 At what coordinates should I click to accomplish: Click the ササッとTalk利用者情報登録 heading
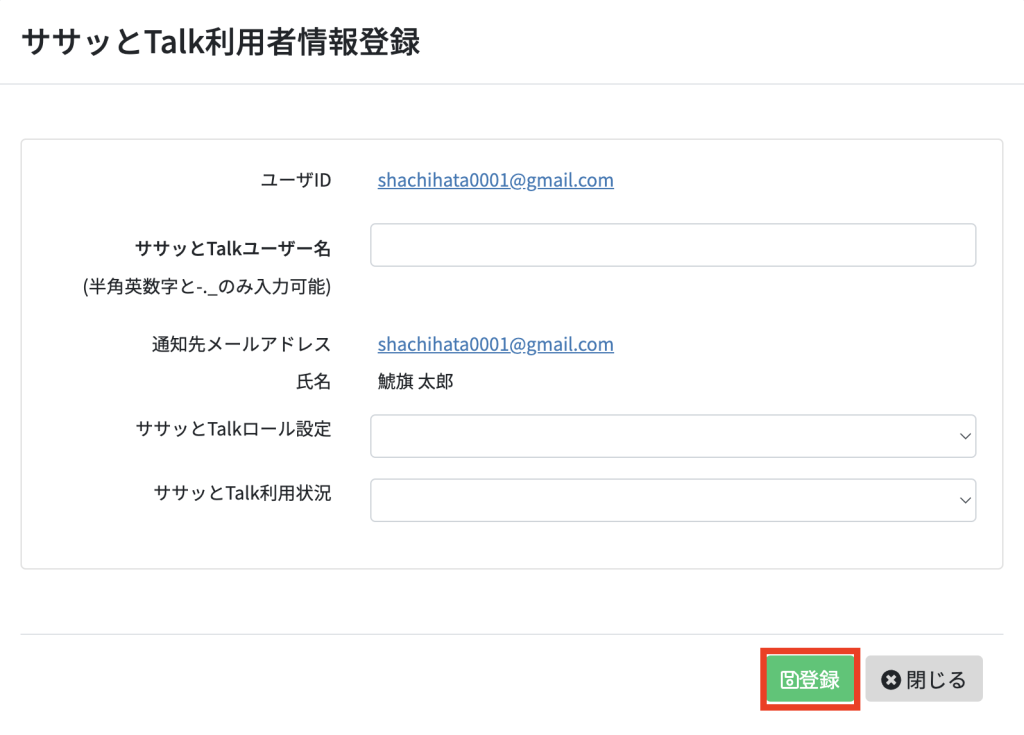pos(221,42)
